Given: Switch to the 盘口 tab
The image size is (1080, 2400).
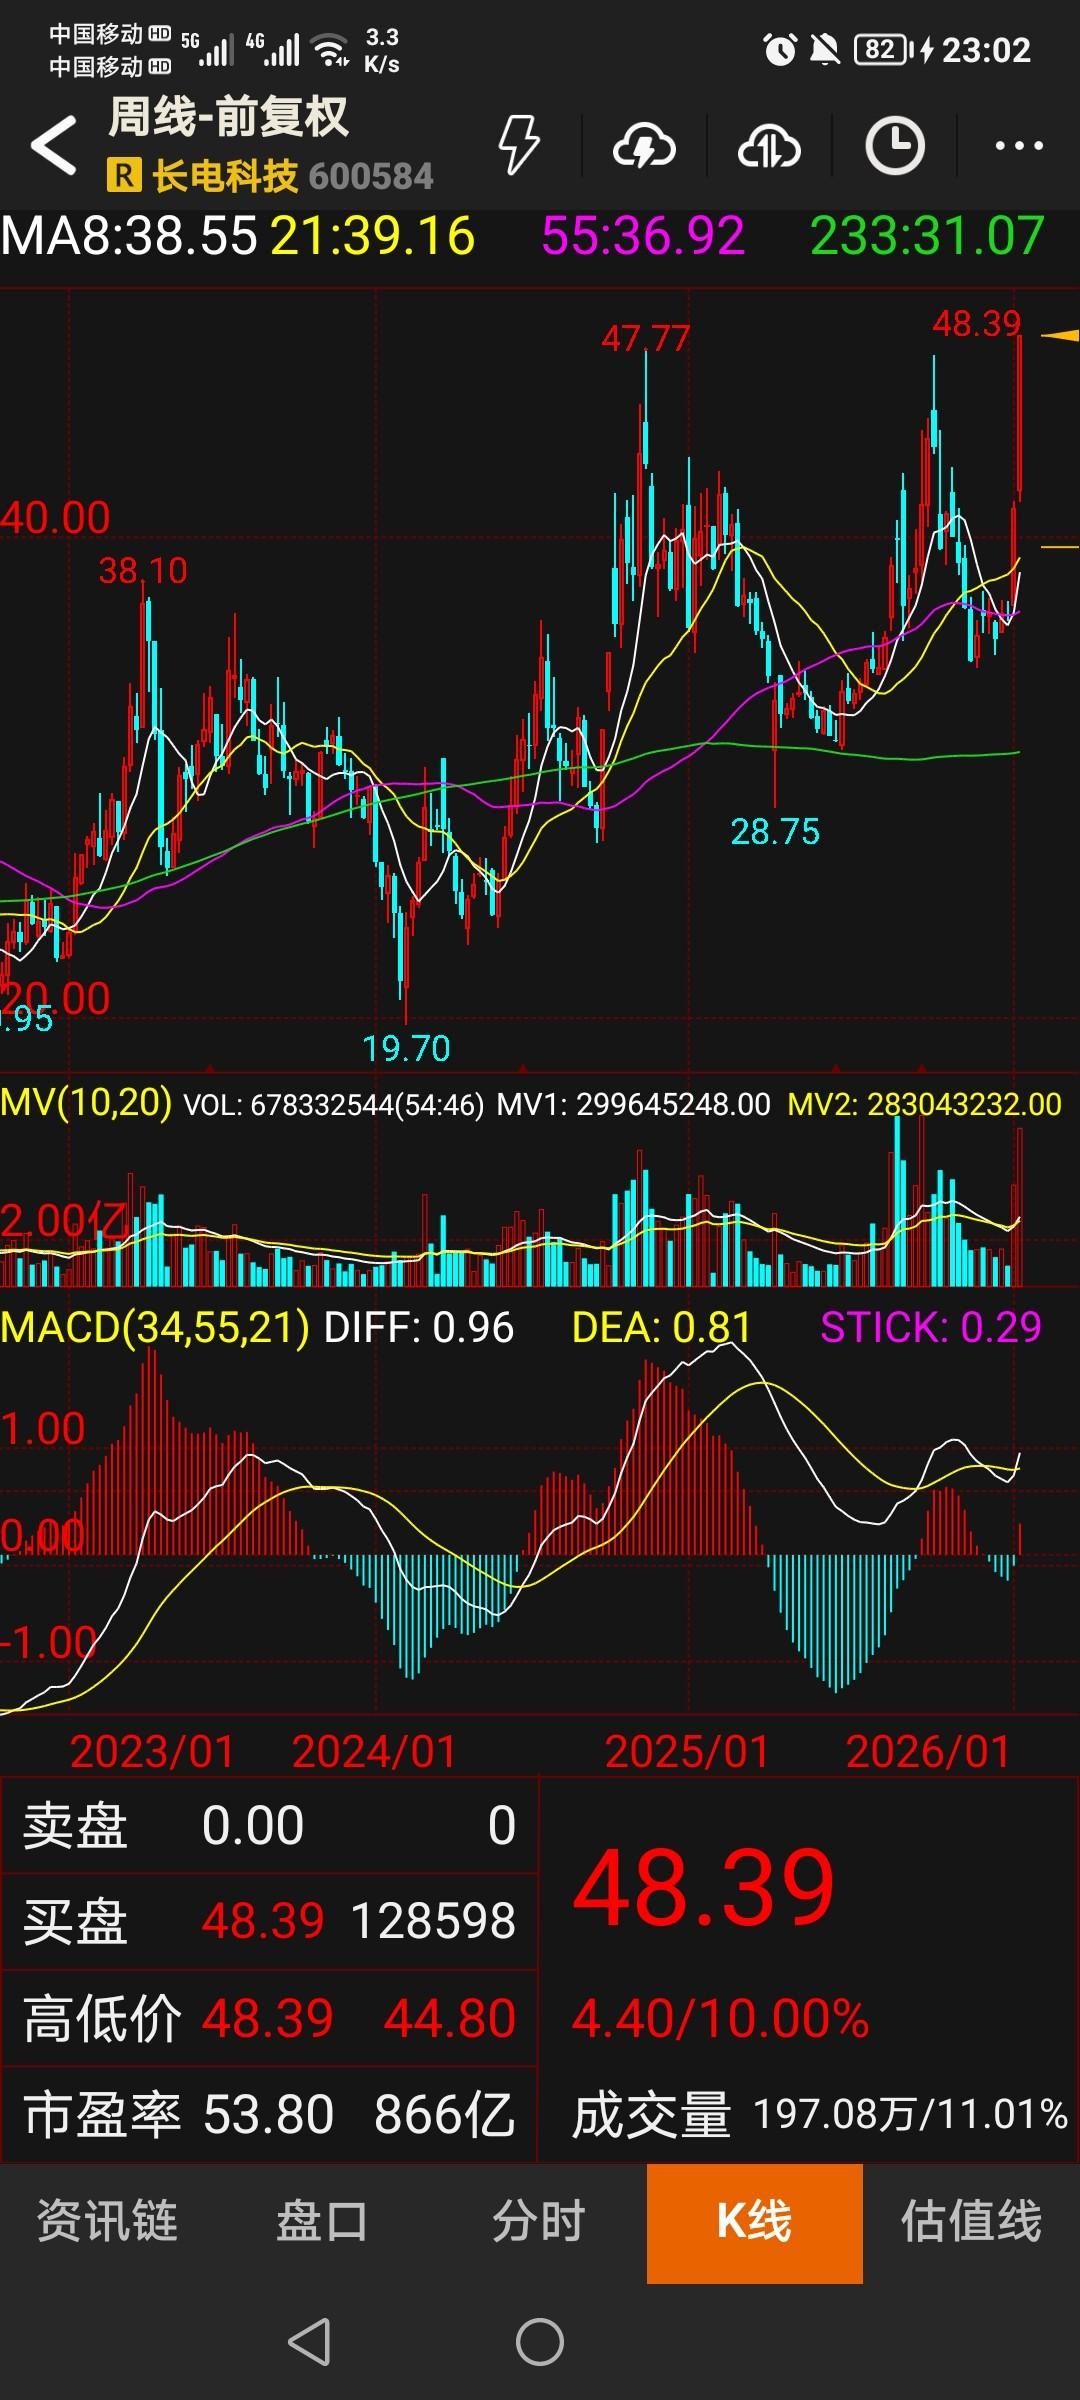Looking at the screenshot, I should (322, 2221).
